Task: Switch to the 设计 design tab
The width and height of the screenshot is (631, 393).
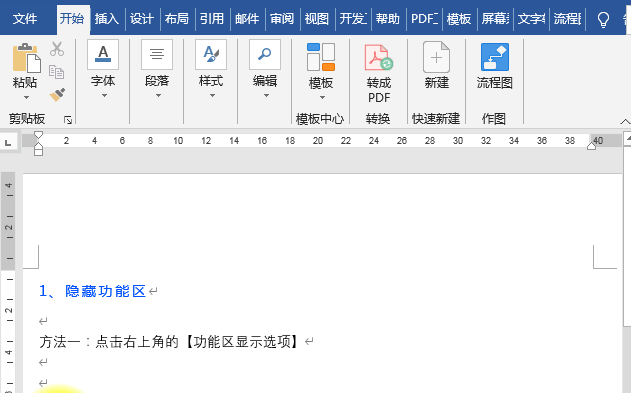Action: pyautogui.click(x=142, y=19)
